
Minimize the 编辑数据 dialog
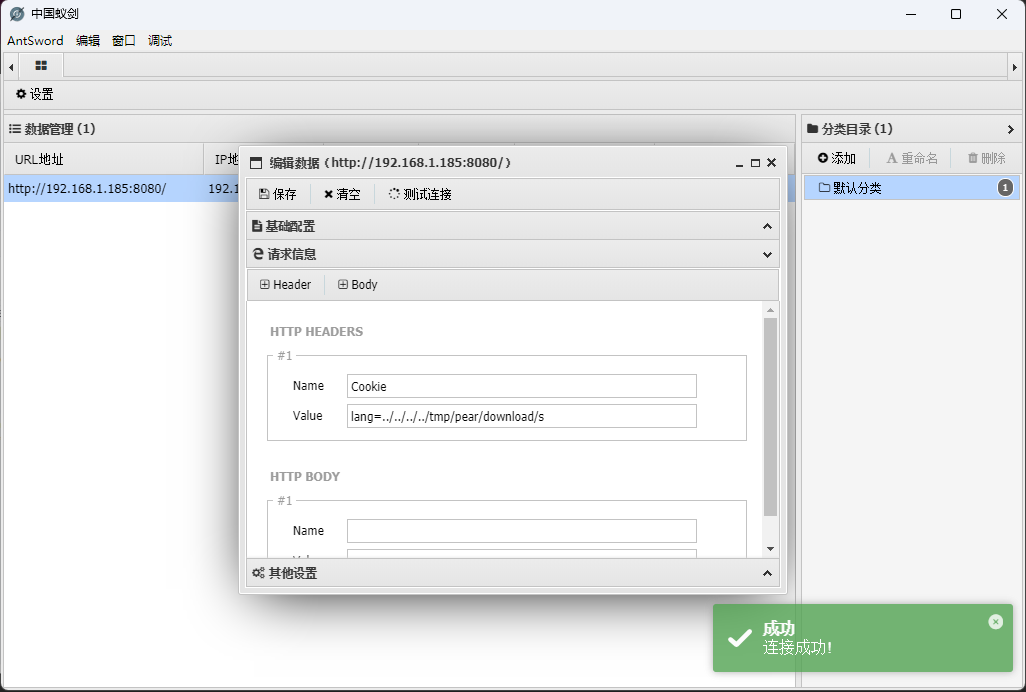pyautogui.click(x=739, y=164)
